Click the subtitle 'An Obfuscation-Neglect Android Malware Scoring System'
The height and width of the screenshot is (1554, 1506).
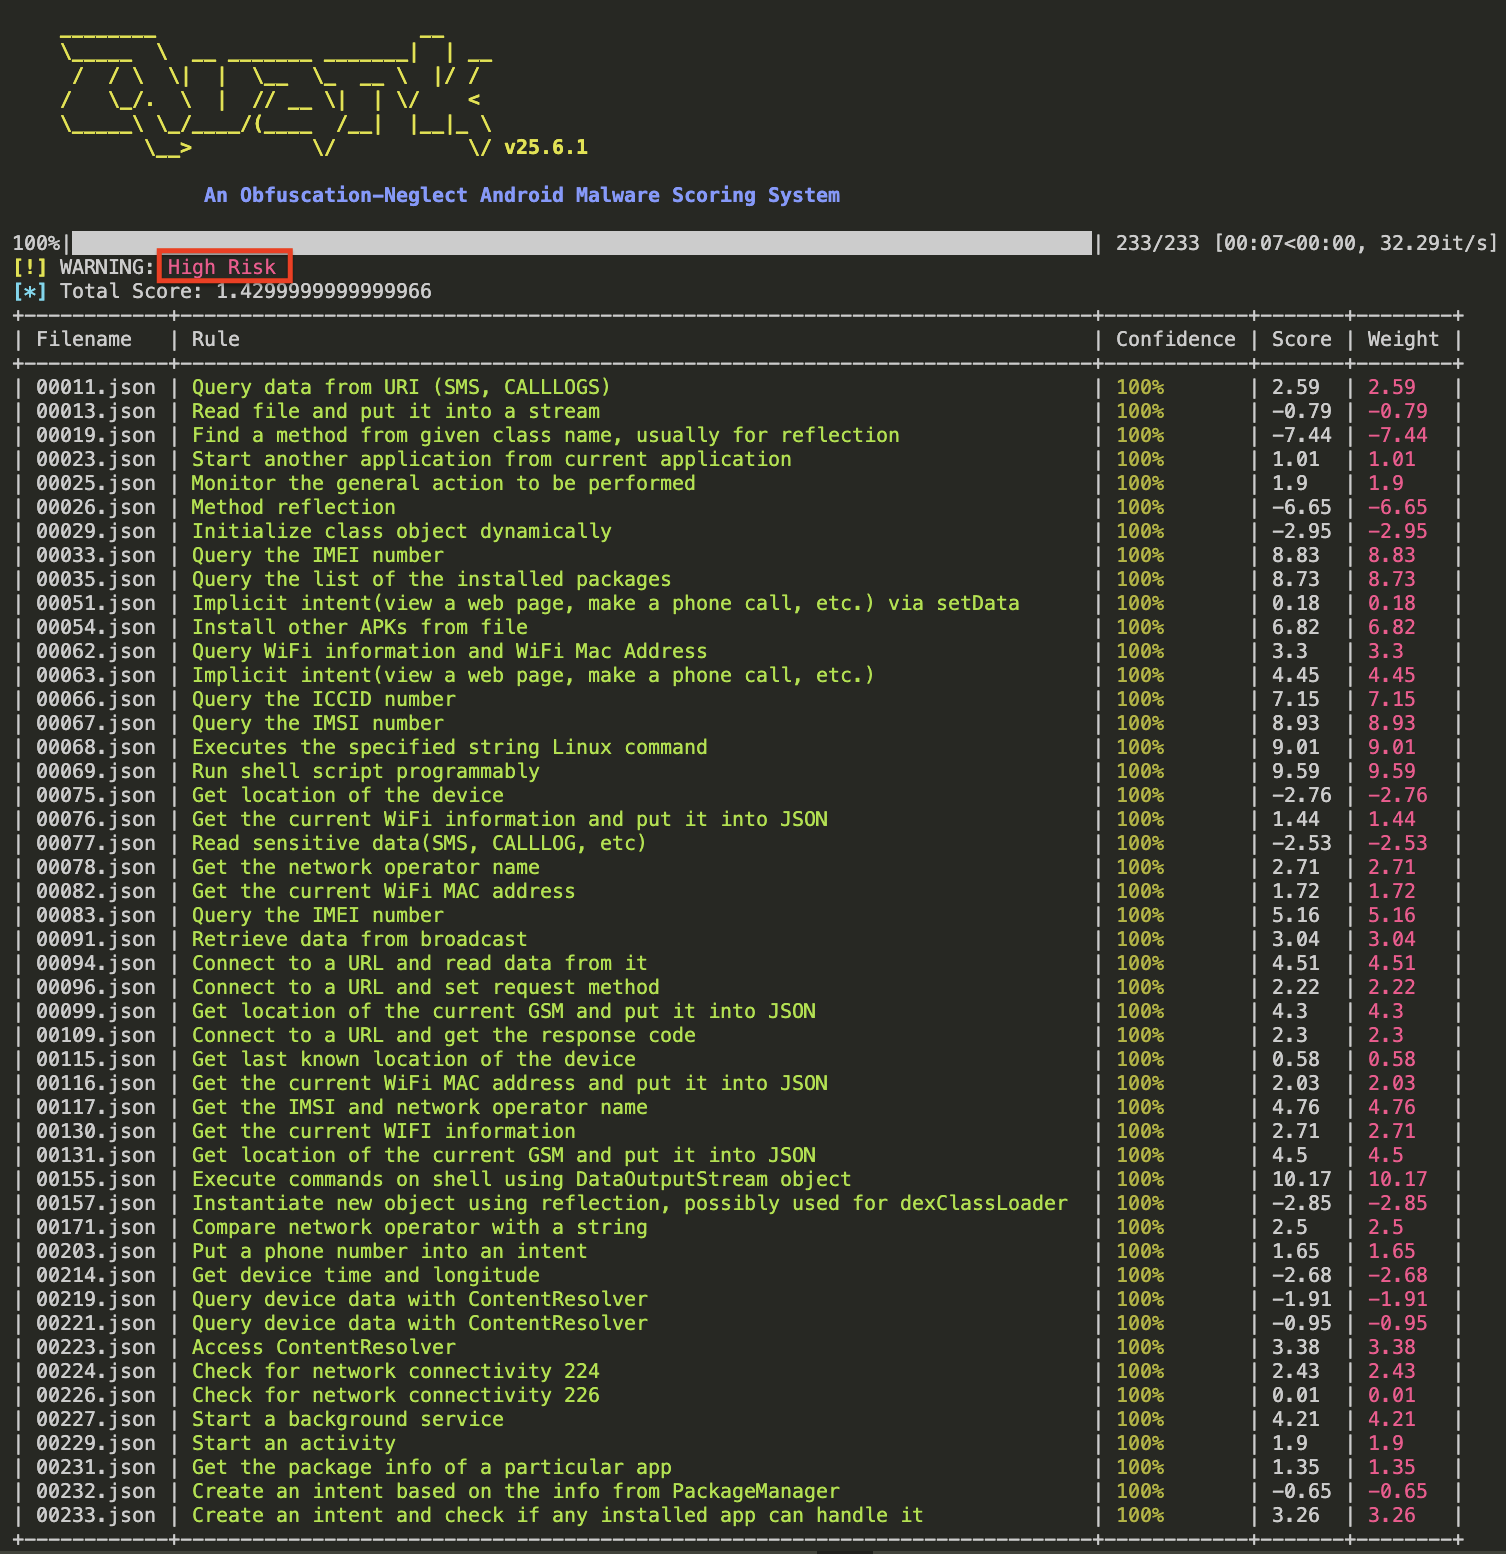coord(522,195)
